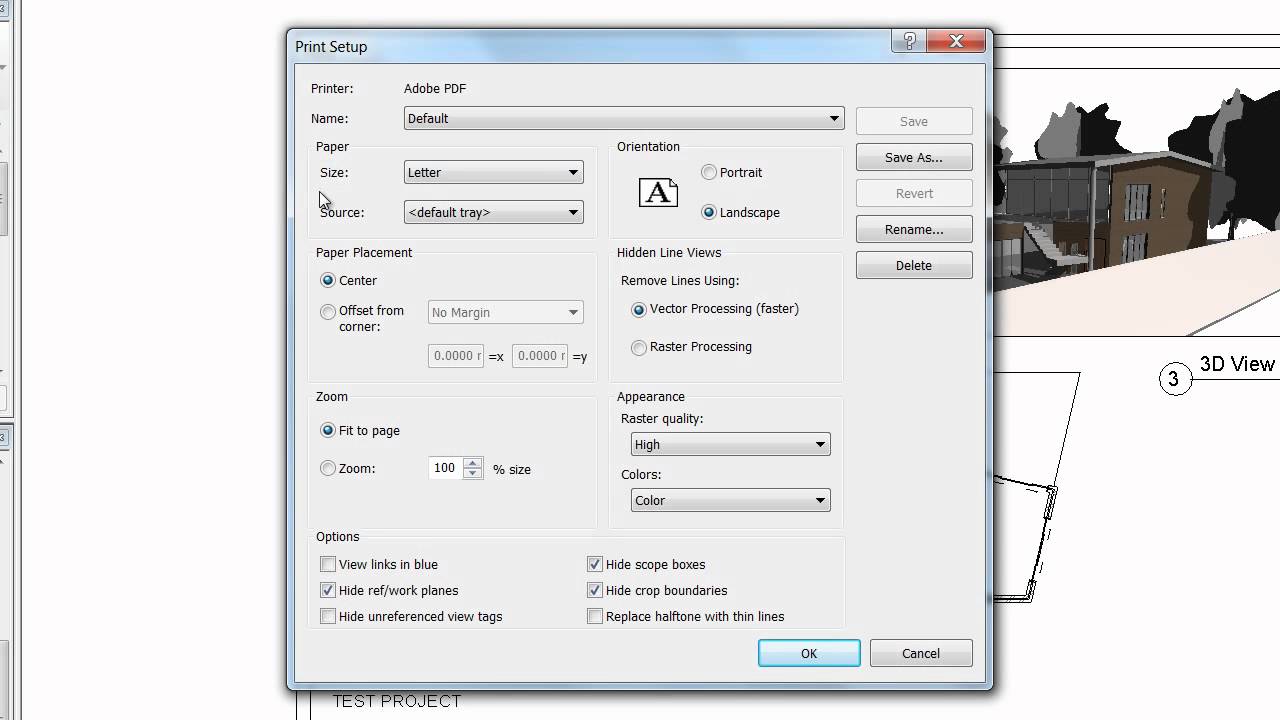The width and height of the screenshot is (1280, 720).
Task: Click the Rename... button
Action: (x=914, y=229)
